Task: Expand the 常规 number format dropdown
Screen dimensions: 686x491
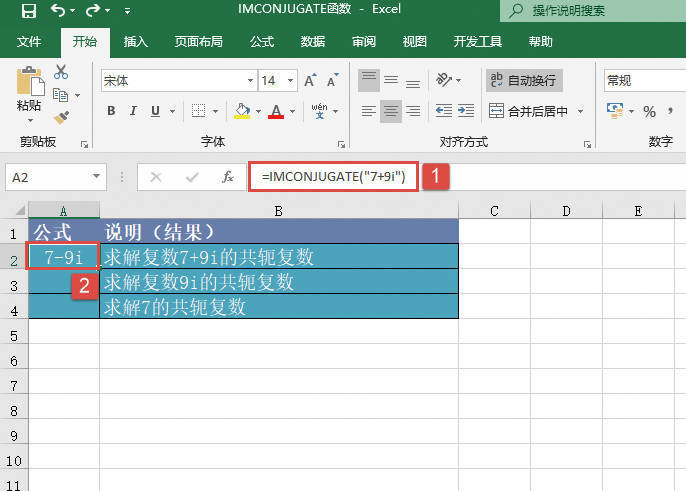Action: [x=644, y=80]
